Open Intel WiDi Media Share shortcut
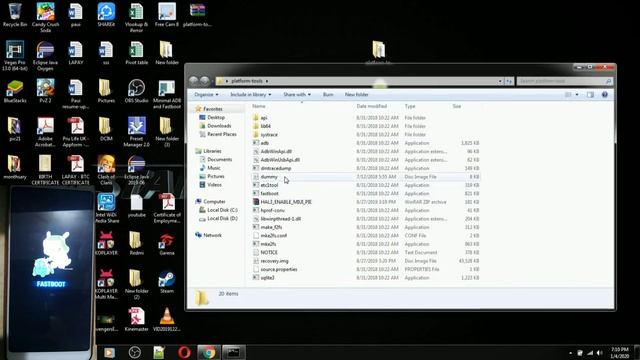 106,208
